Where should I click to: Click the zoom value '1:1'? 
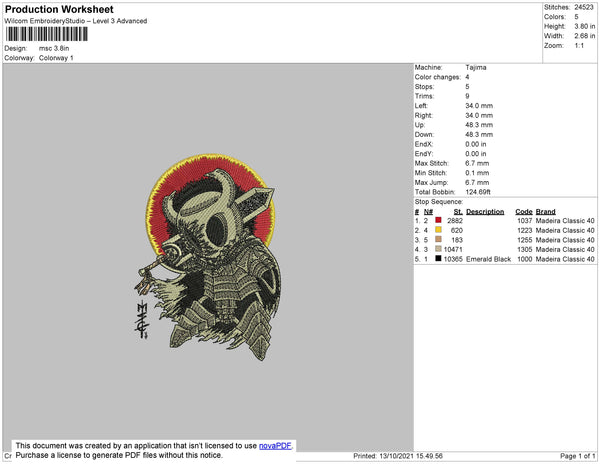click(x=579, y=46)
